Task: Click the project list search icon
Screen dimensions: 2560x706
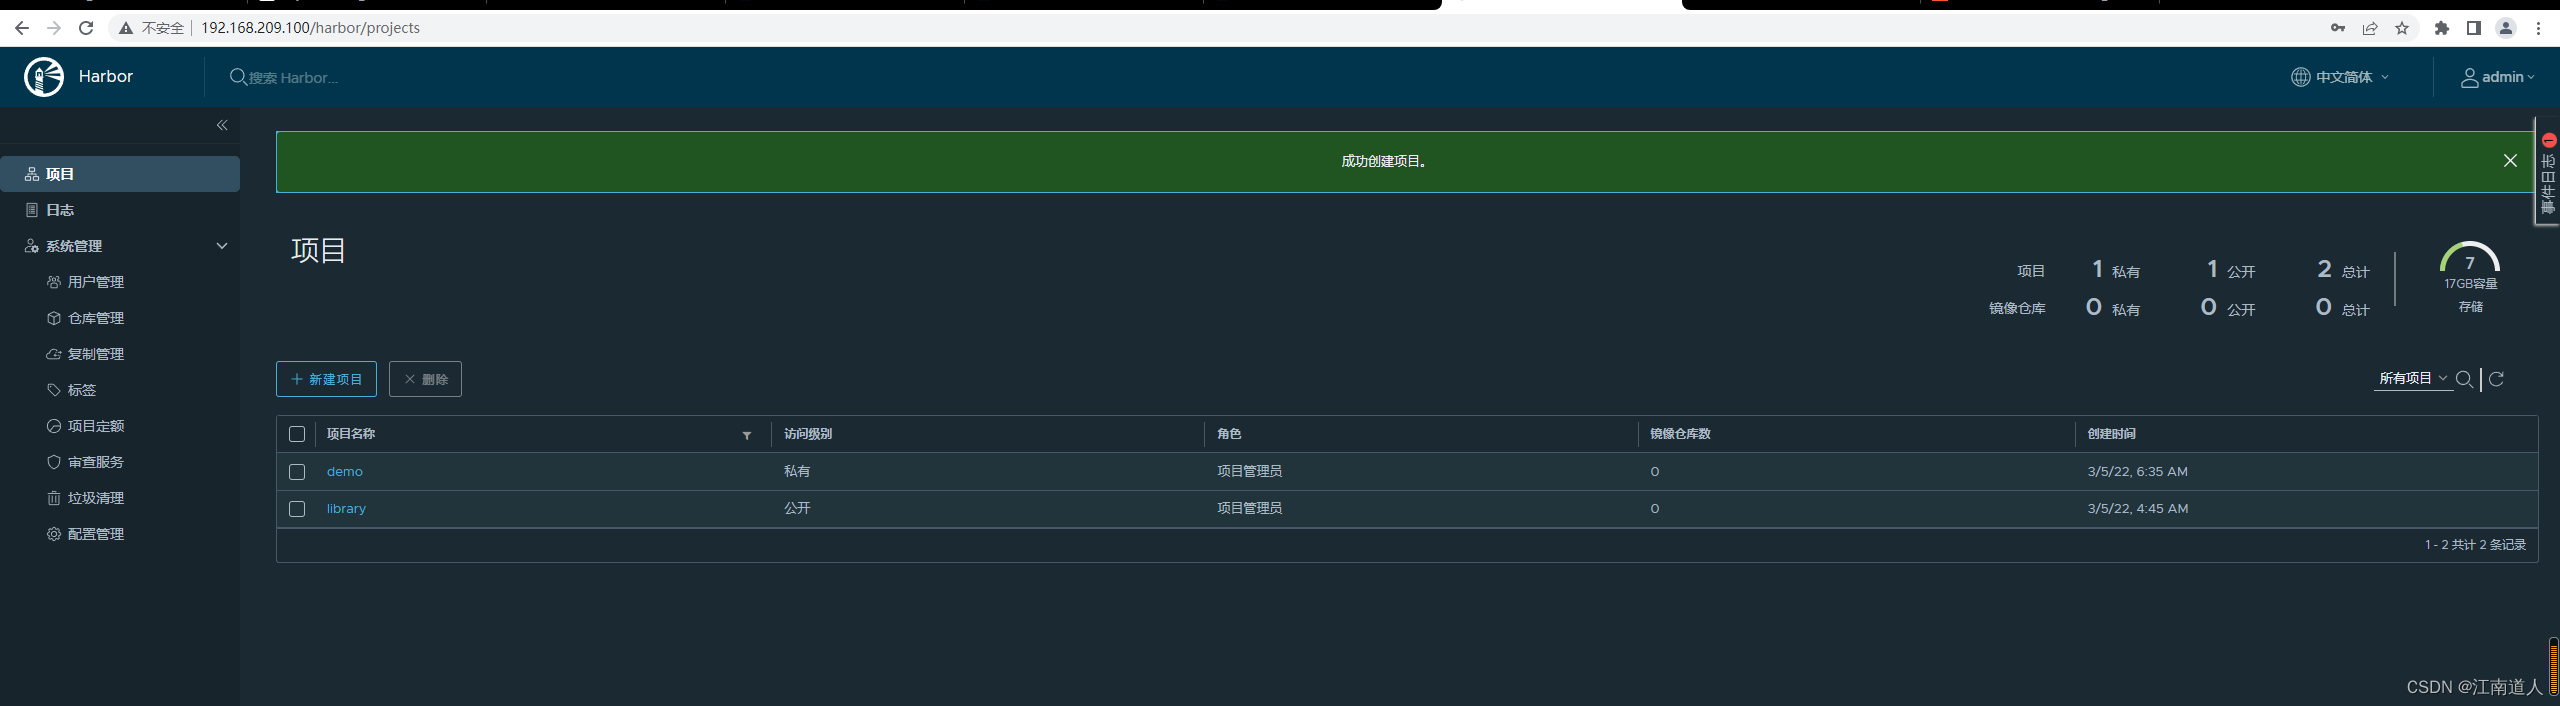Action: [x=2465, y=379]
